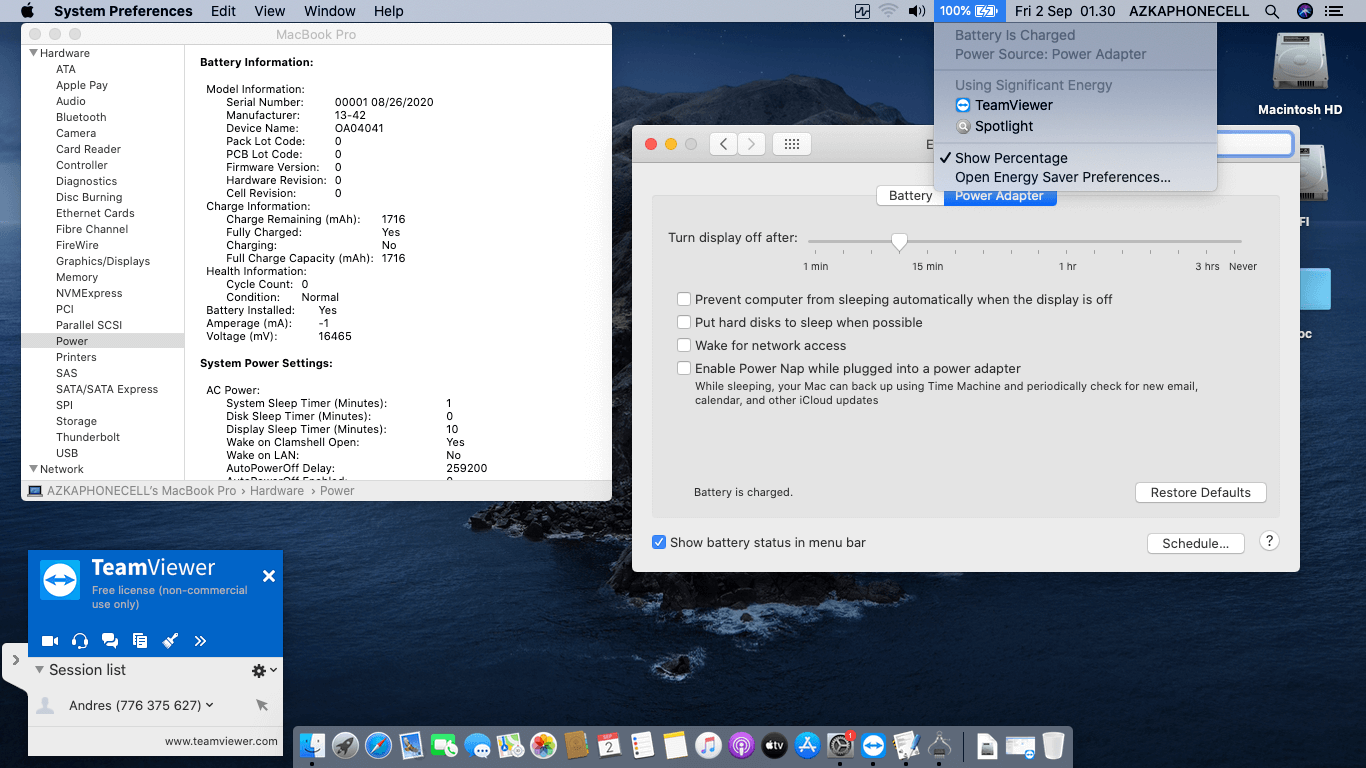Open the TeamViewer file box icon
This screenshot has width=1366, height=768.
coord(140,641)
